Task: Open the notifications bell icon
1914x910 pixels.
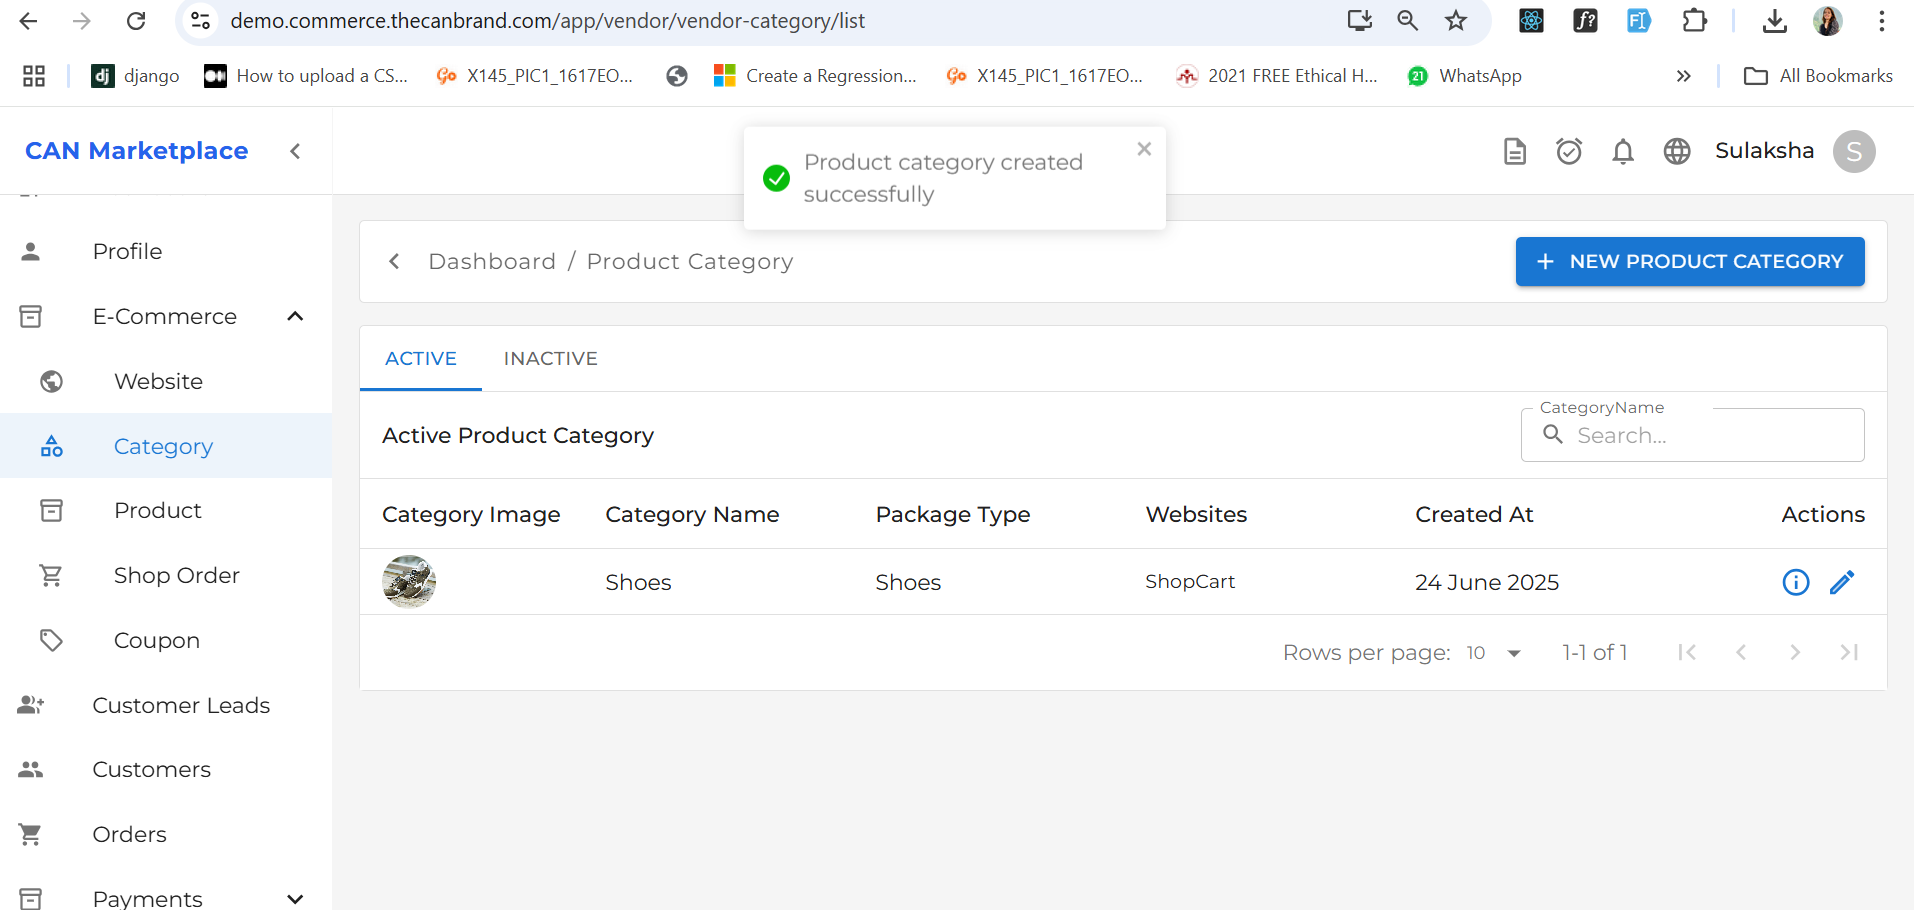Action: click(x=1623, y=151)
